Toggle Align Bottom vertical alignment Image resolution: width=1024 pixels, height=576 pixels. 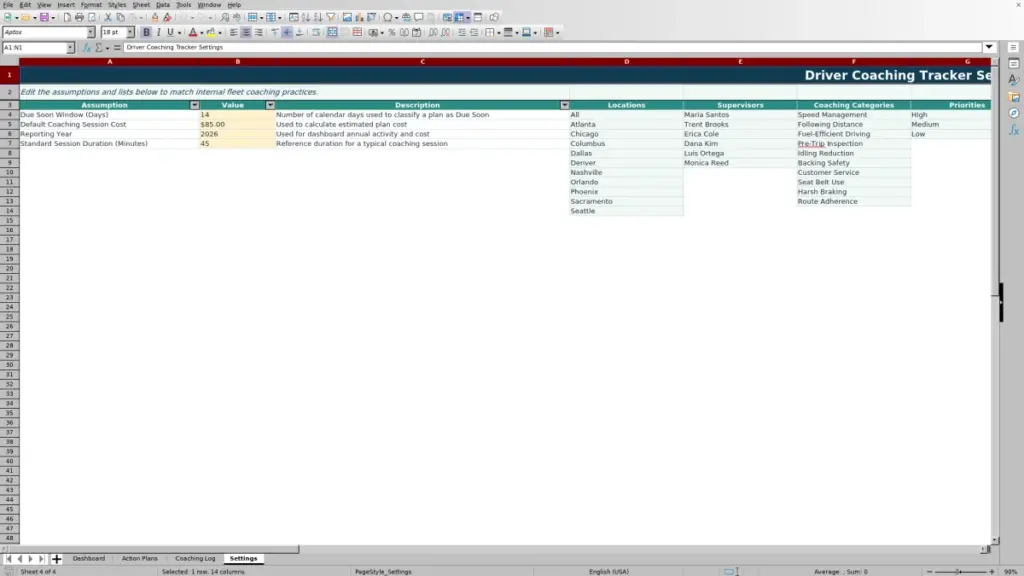(299, 32)
